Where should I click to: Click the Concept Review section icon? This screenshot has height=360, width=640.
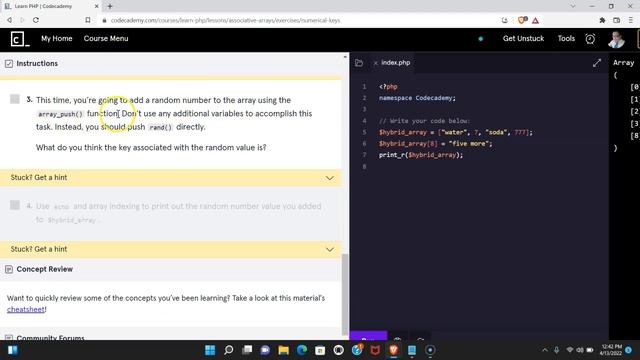pyautogui.click(x=9, y=269)
